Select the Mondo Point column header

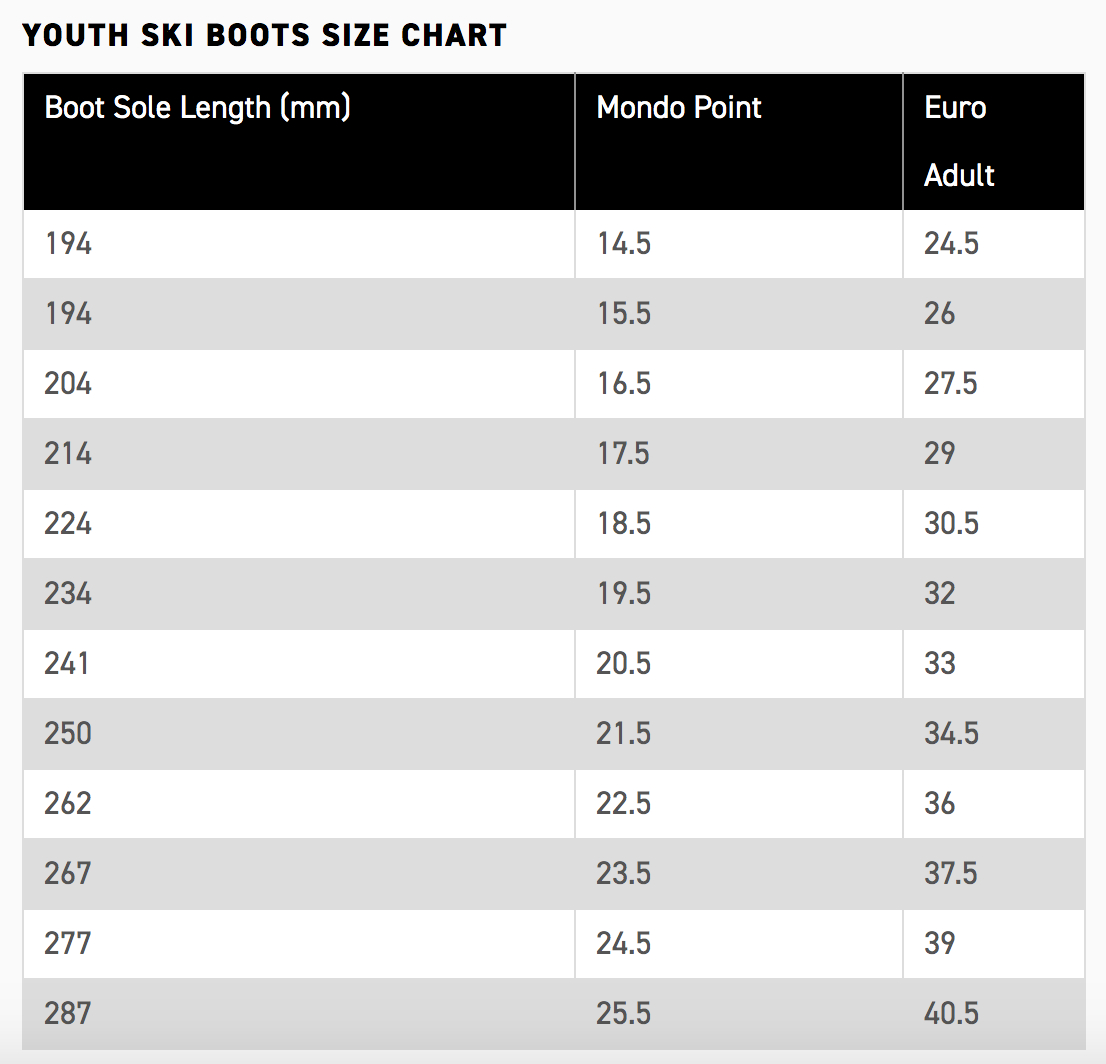point(679,108)
